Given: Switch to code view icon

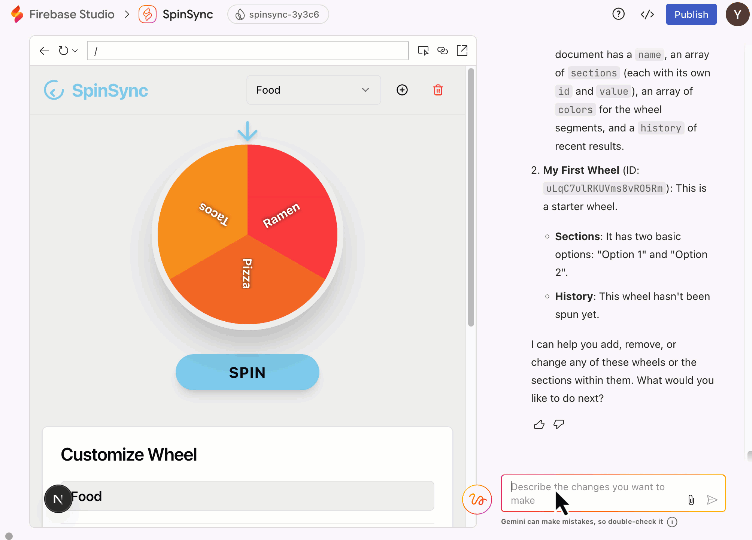Looking at the screenshot, I should coord(647,14).
